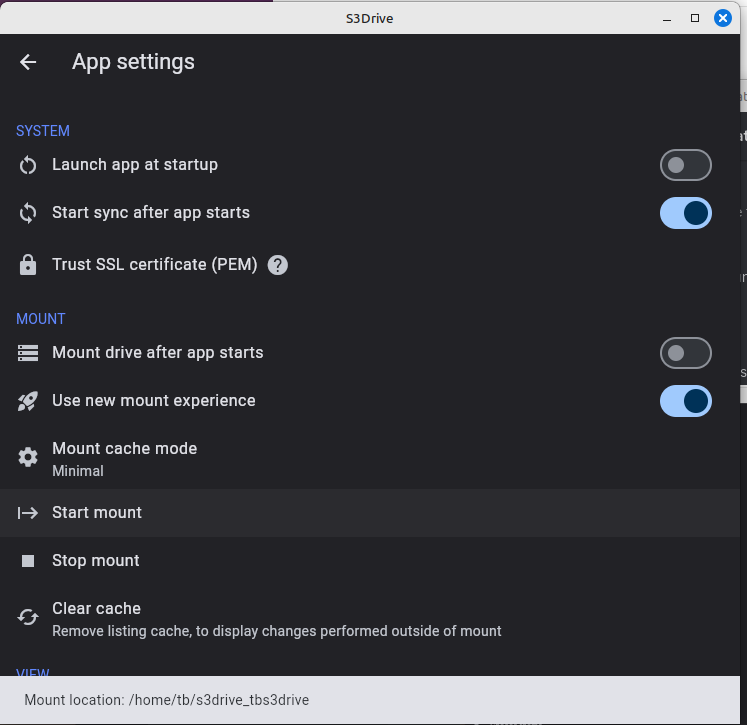This screenshot has height=725, width=747.
Task: Click the Minimal cache mode value
Action: 78,471
